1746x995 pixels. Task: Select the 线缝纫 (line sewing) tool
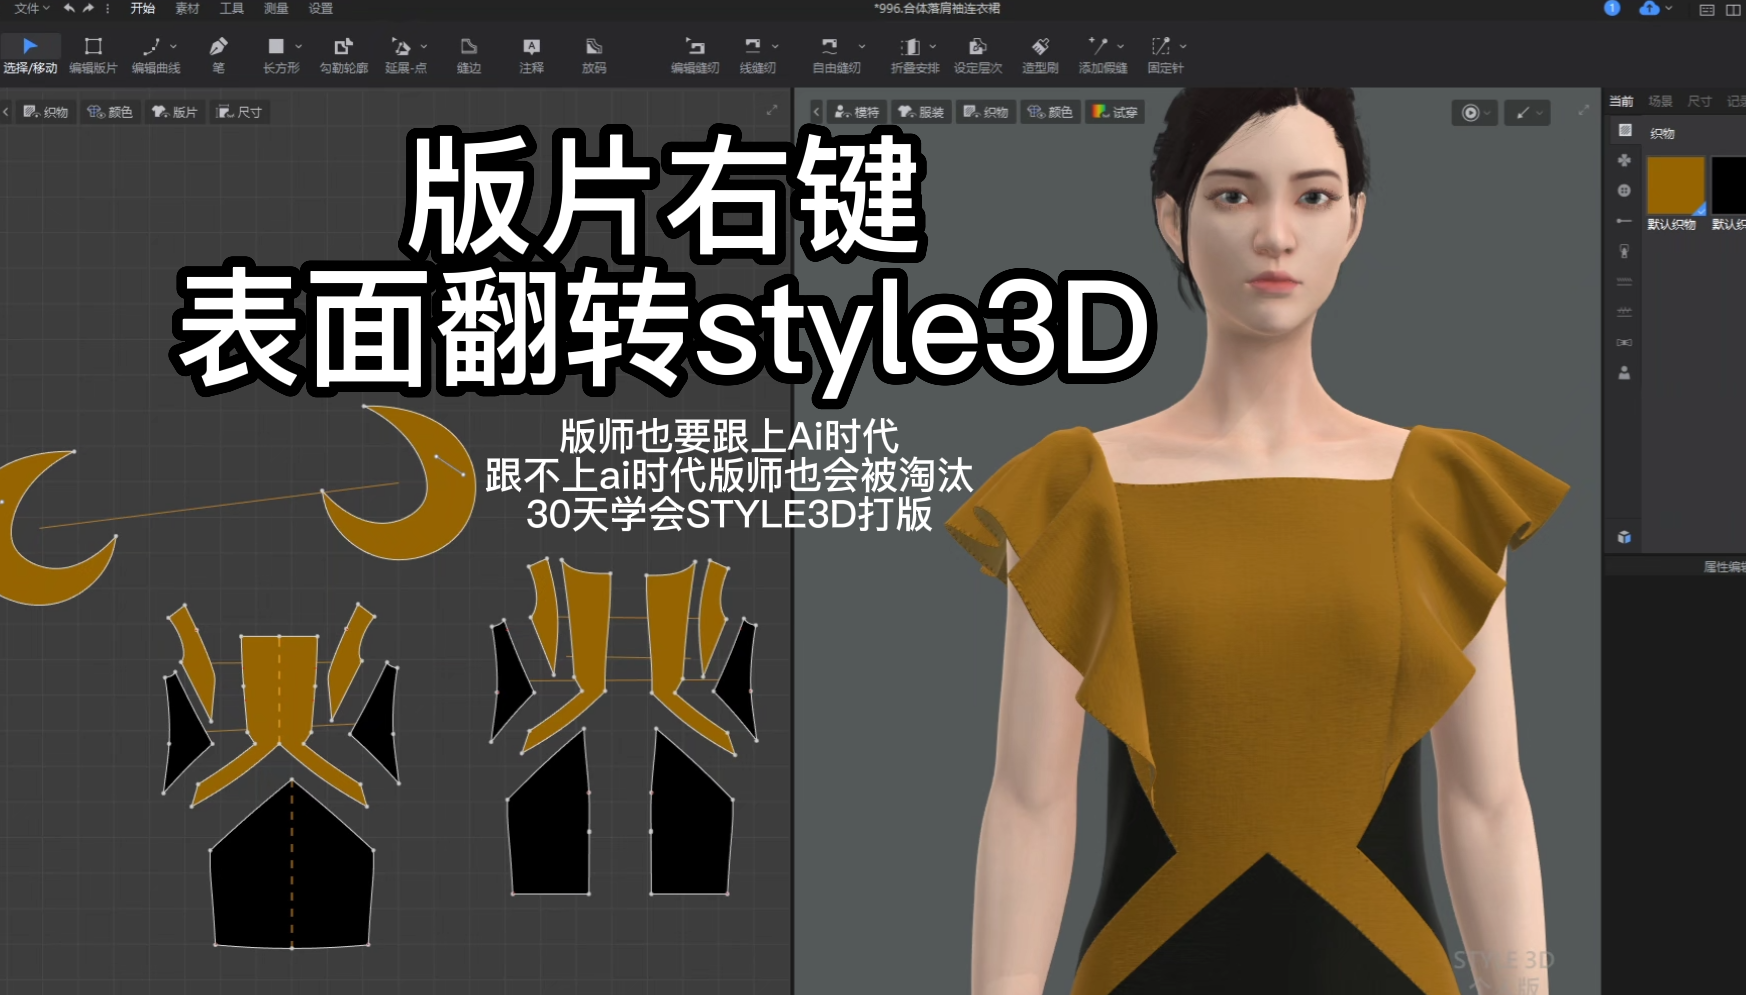point(757,55)
